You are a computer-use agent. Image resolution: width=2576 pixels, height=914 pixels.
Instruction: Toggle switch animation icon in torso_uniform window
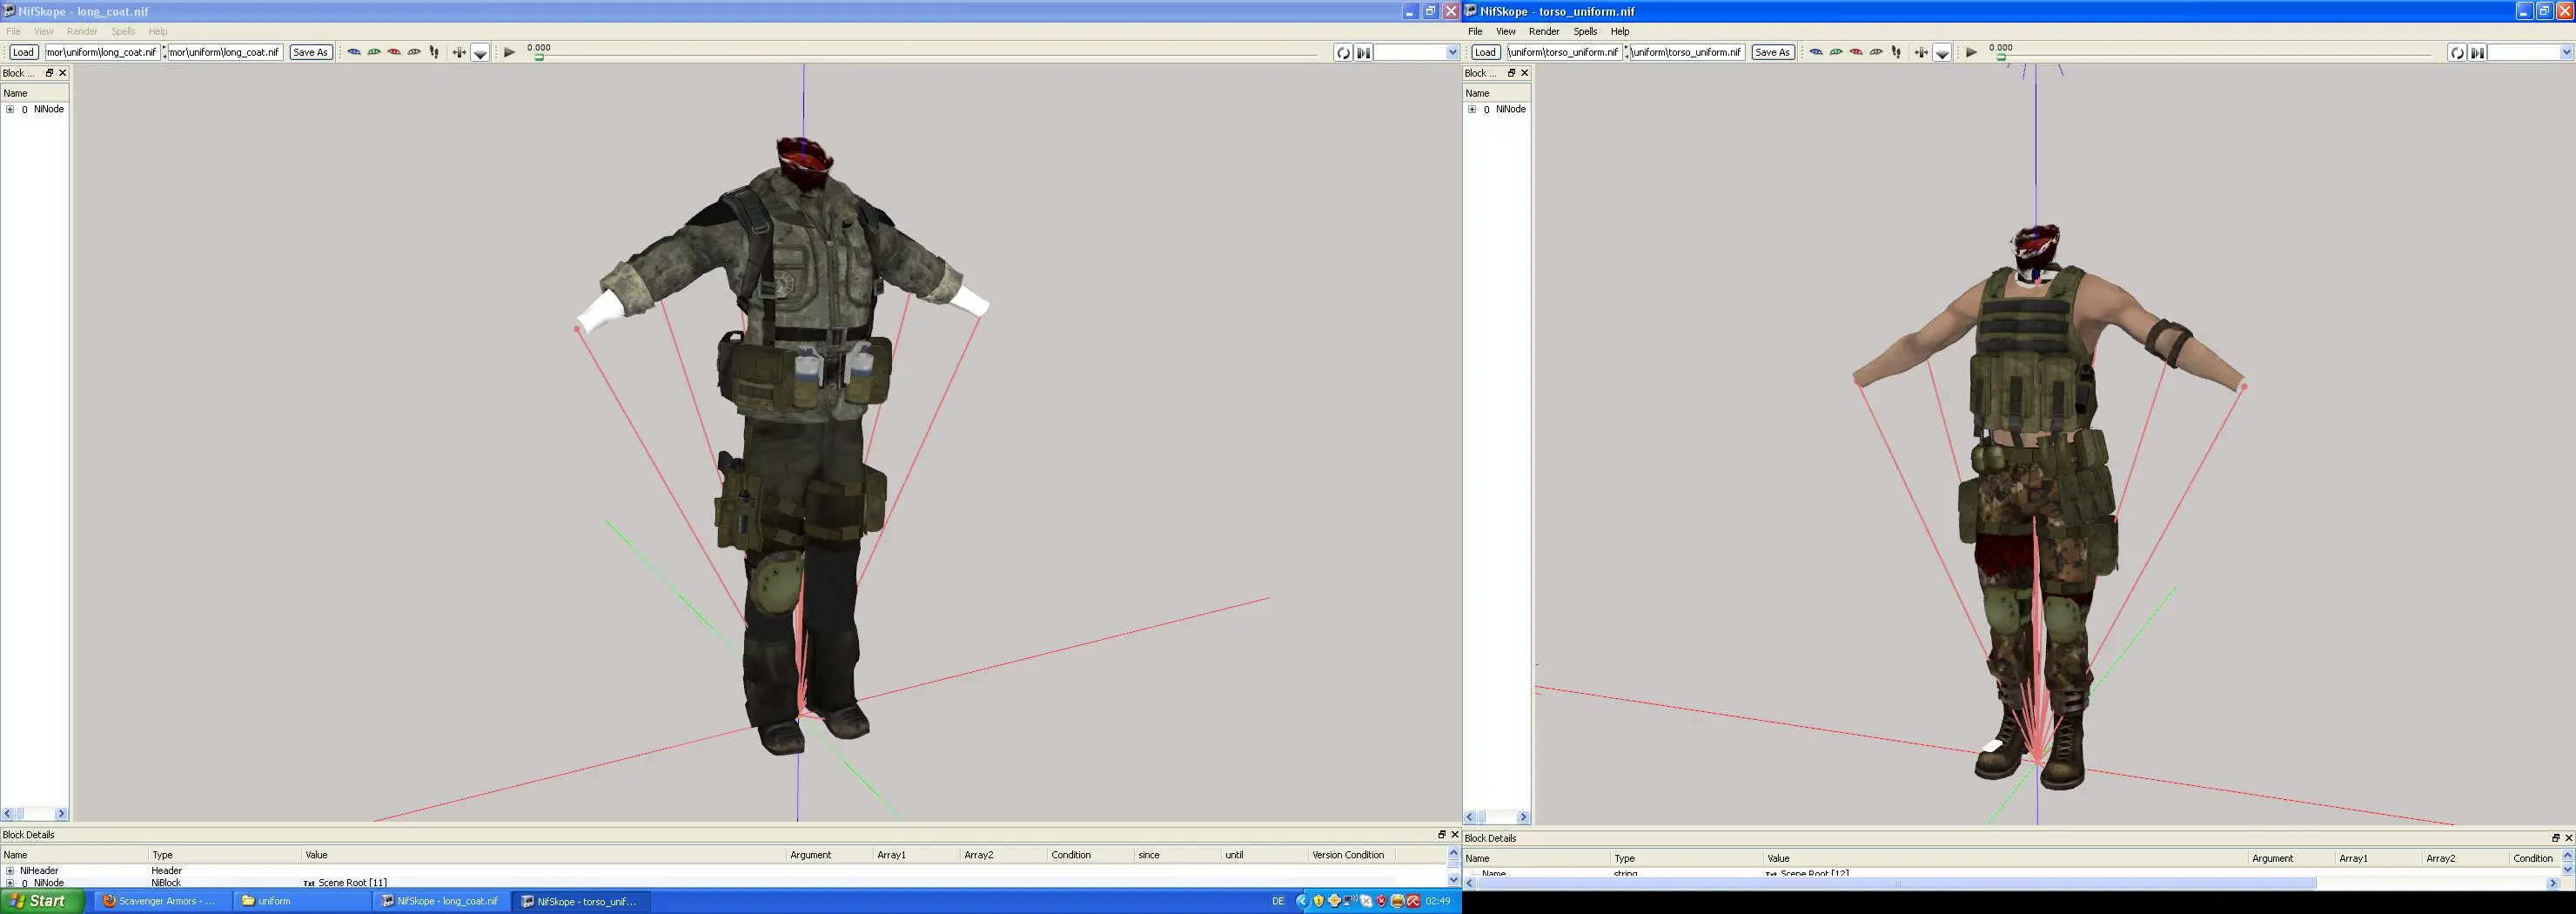[2477, 52]
